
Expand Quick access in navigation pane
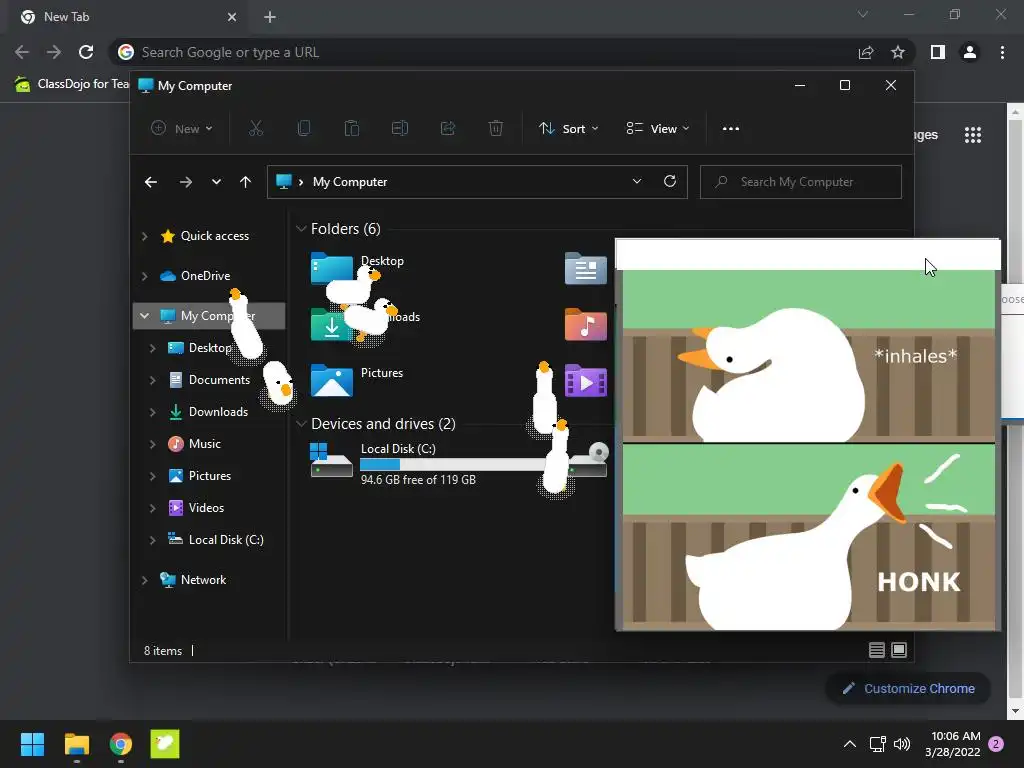pos(144,236)
